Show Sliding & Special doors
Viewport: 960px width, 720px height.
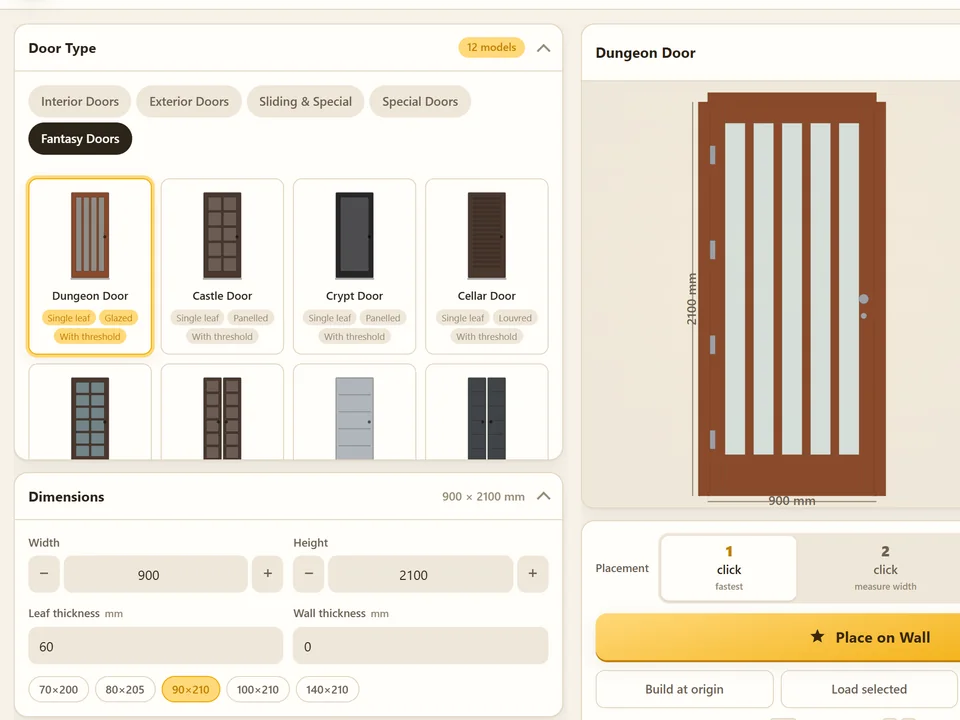pyautogui.click(x=306, y=102)
